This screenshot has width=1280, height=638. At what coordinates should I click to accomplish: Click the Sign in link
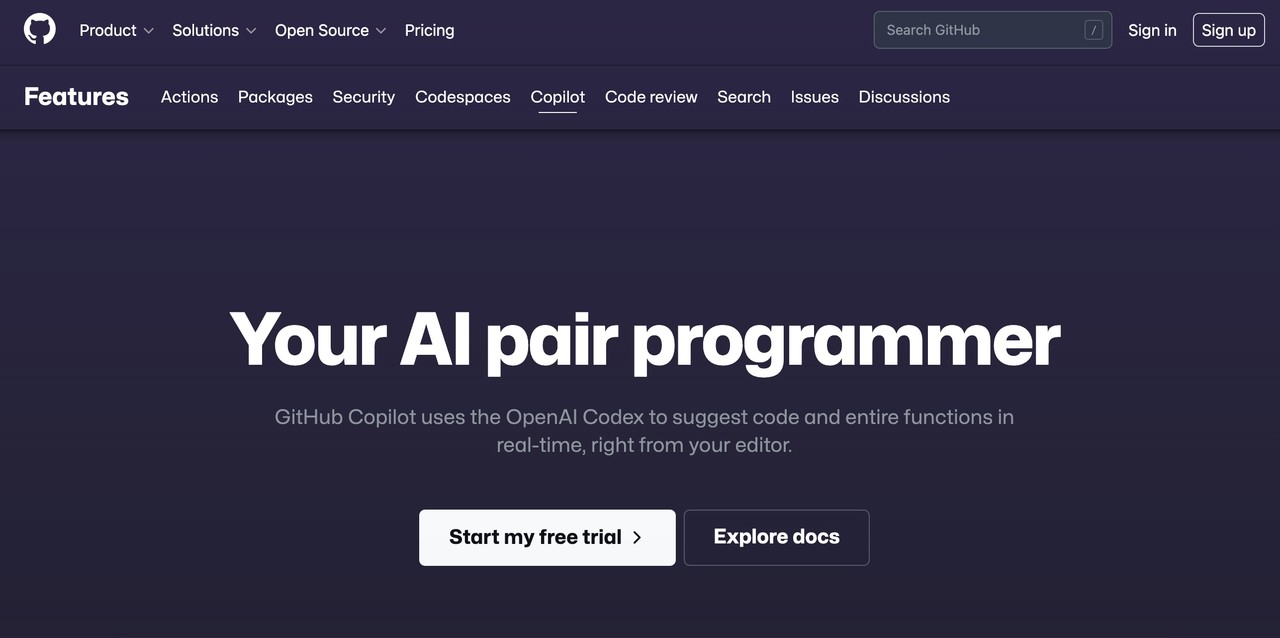tap(1152, 30)
